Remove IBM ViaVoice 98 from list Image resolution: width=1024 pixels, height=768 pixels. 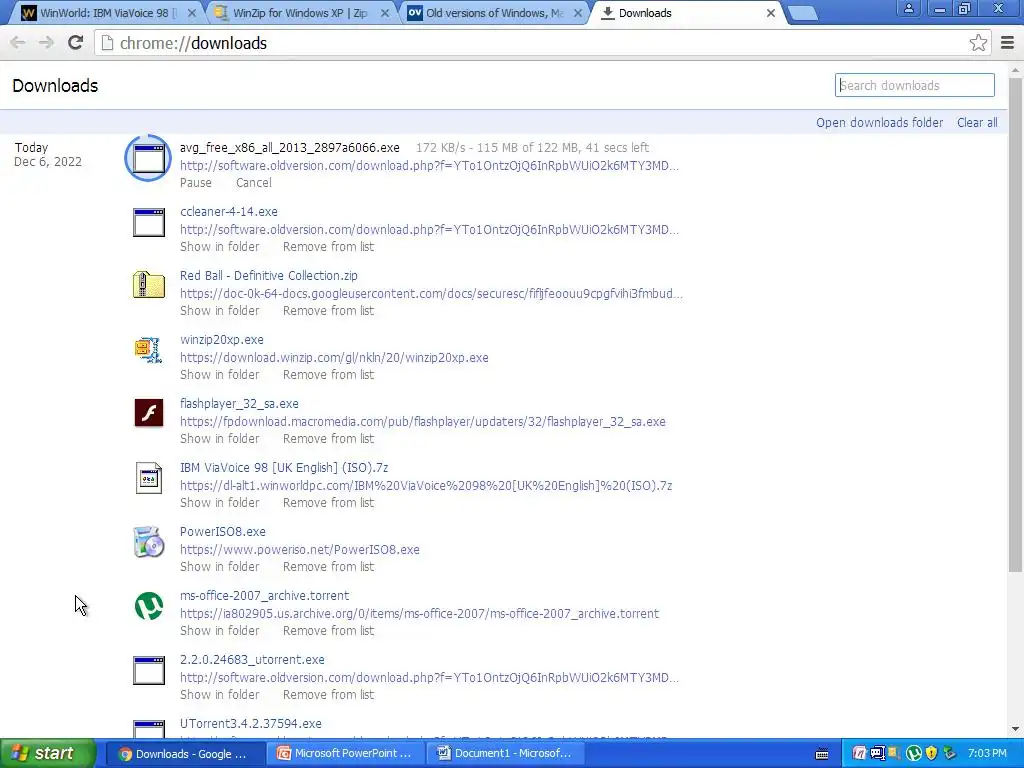point(328,503)
